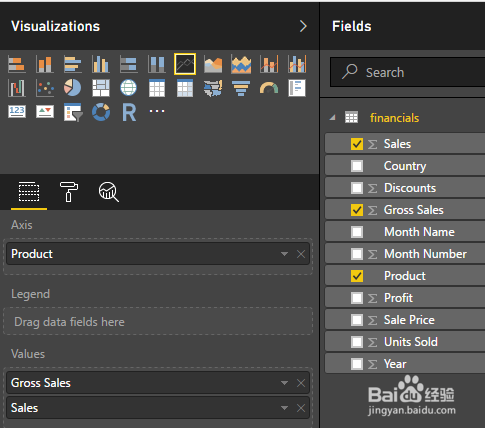Remove Gross Sales from Values
This screenshot has height=428, width=485.
click(301, 383)
